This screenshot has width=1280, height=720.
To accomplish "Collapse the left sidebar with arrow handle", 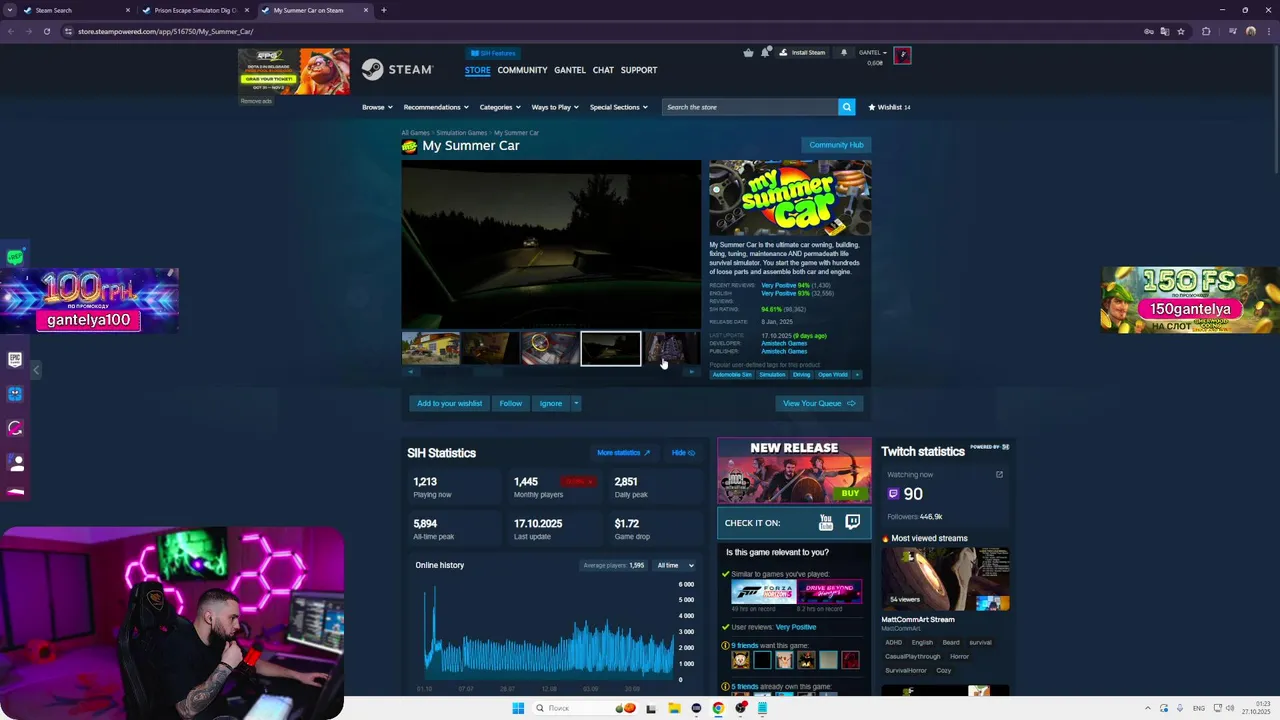I will point(36,370).
